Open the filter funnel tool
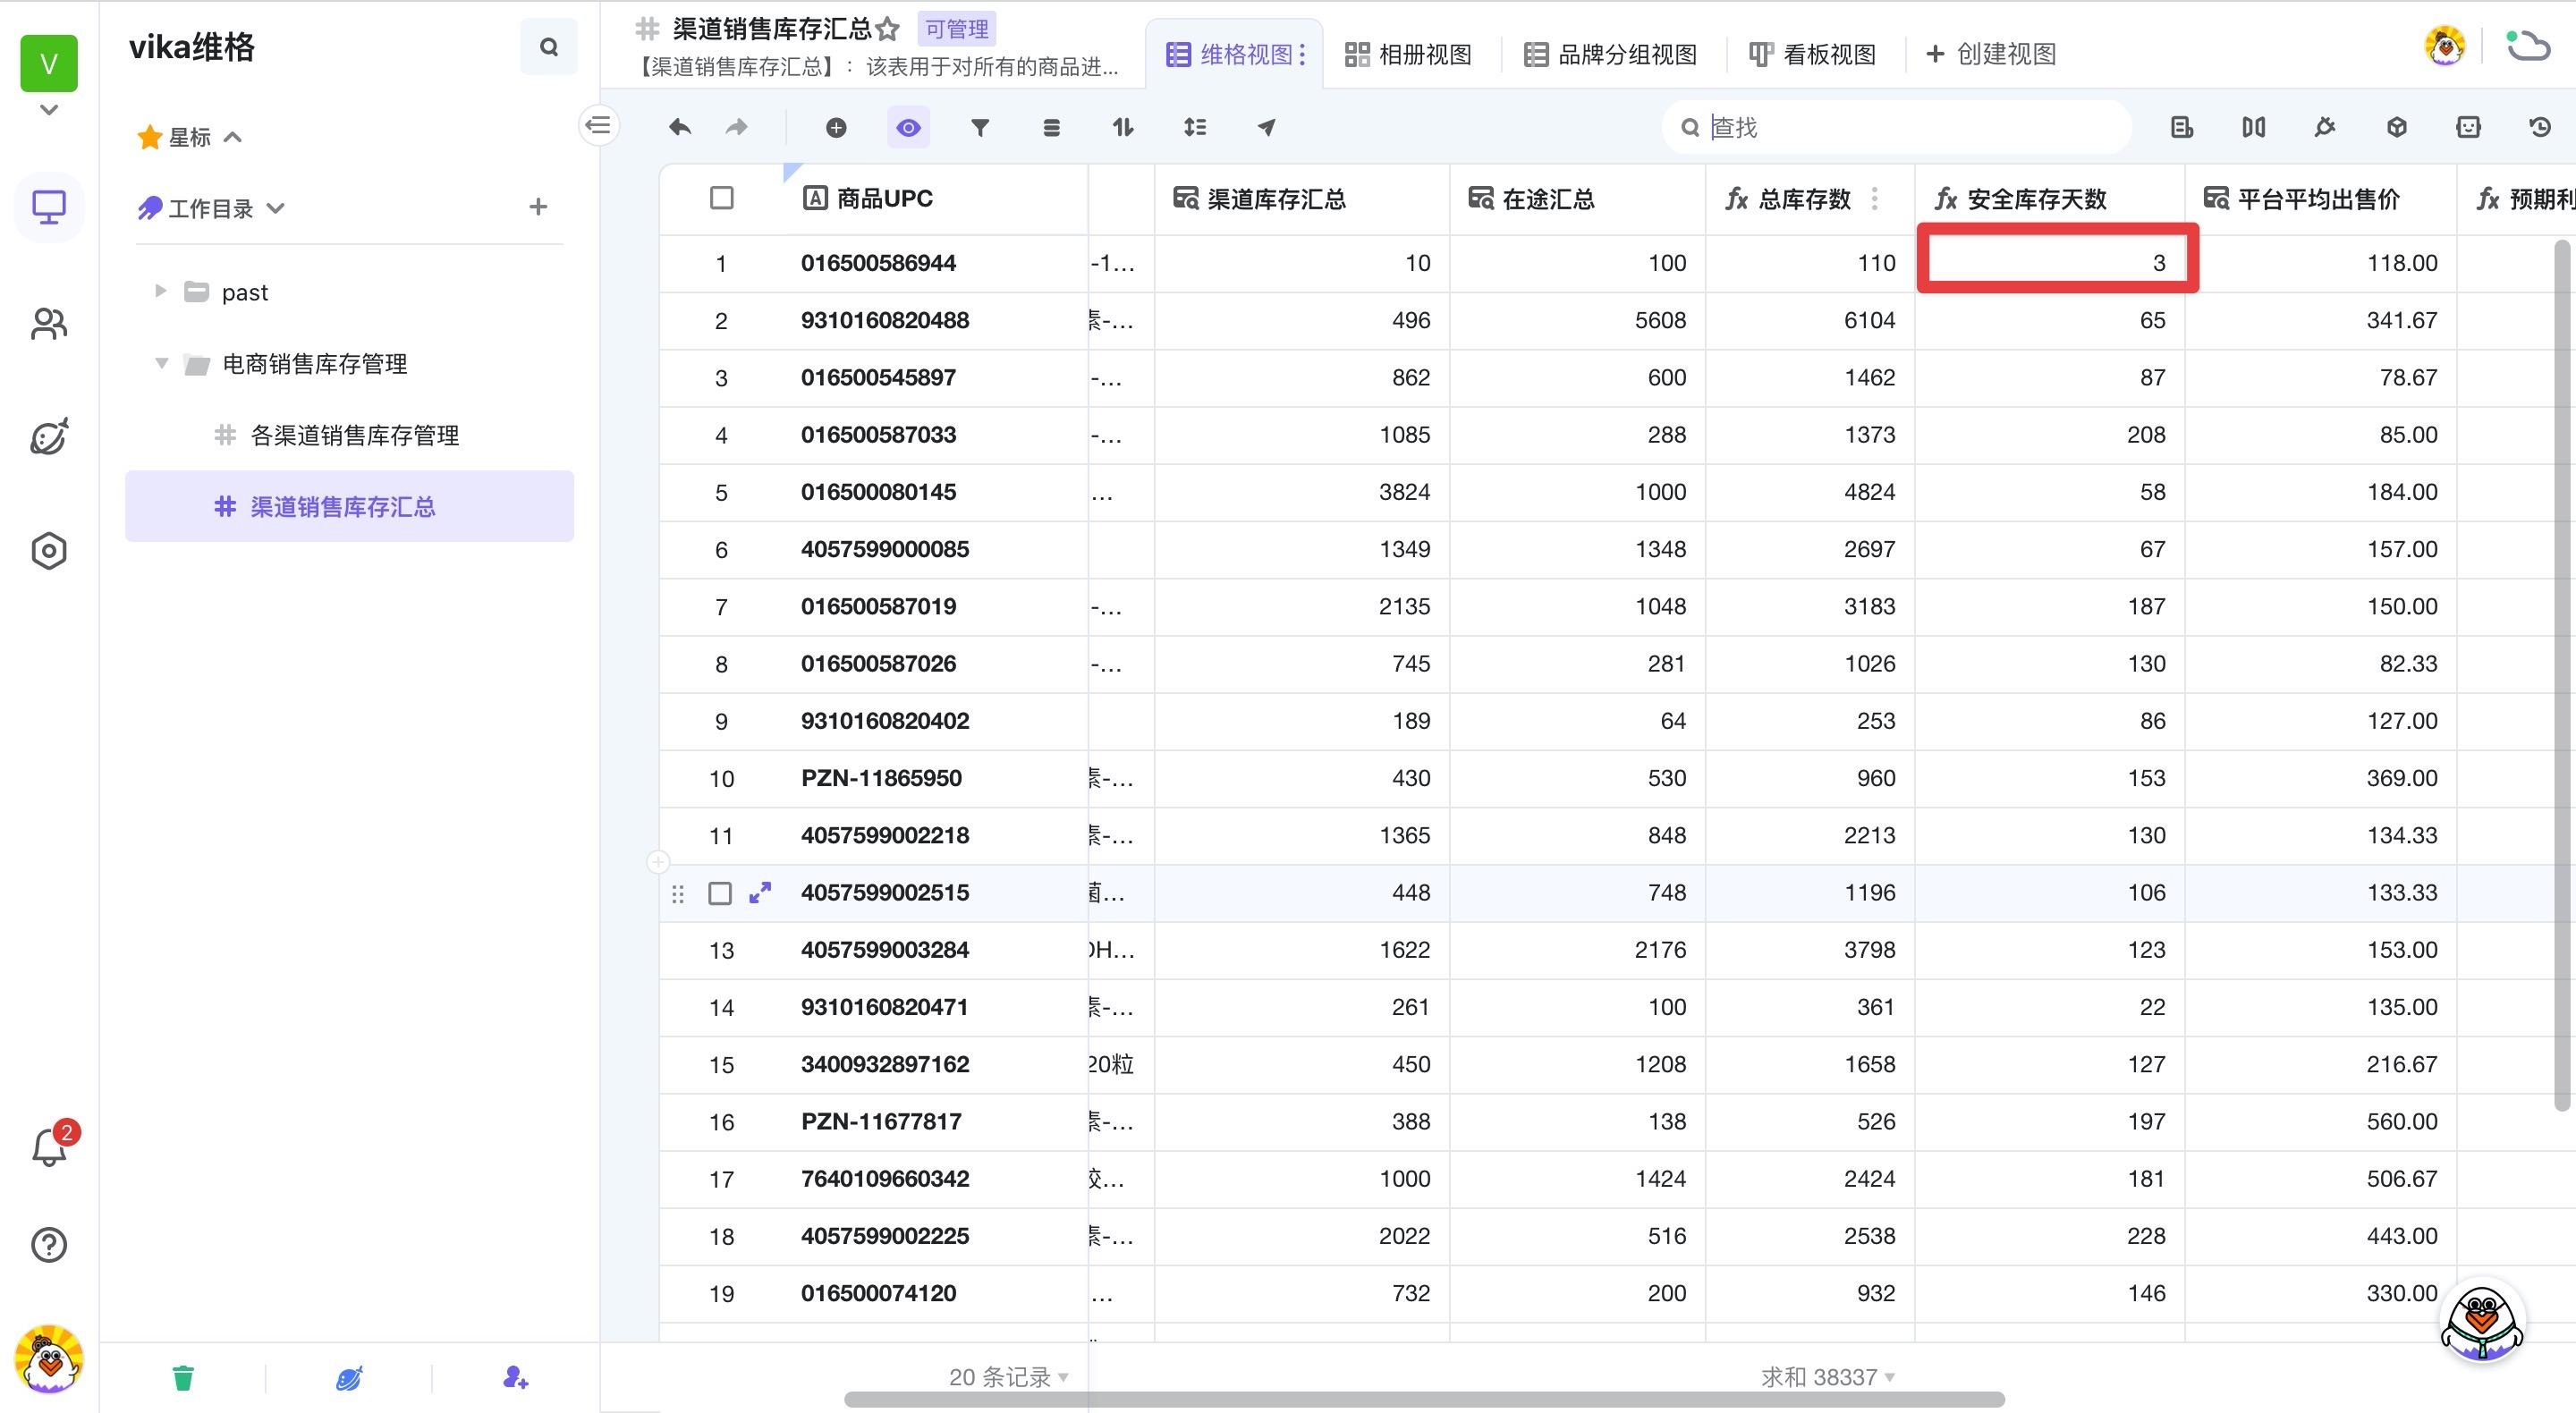 click(980, 127)
